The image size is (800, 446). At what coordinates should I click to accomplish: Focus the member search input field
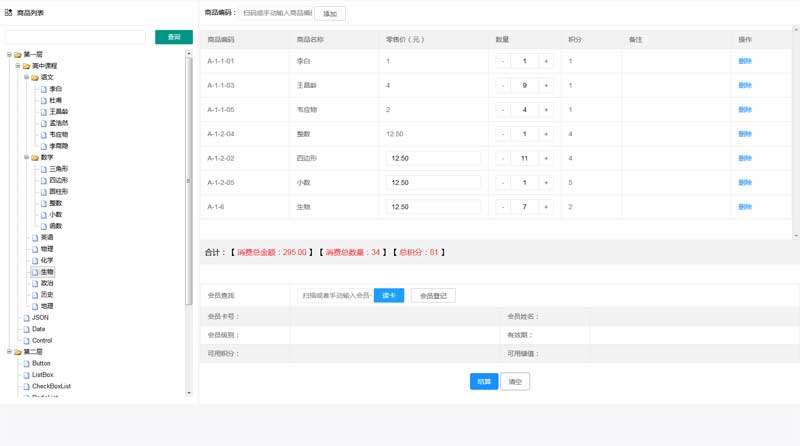tap(335, 295)
